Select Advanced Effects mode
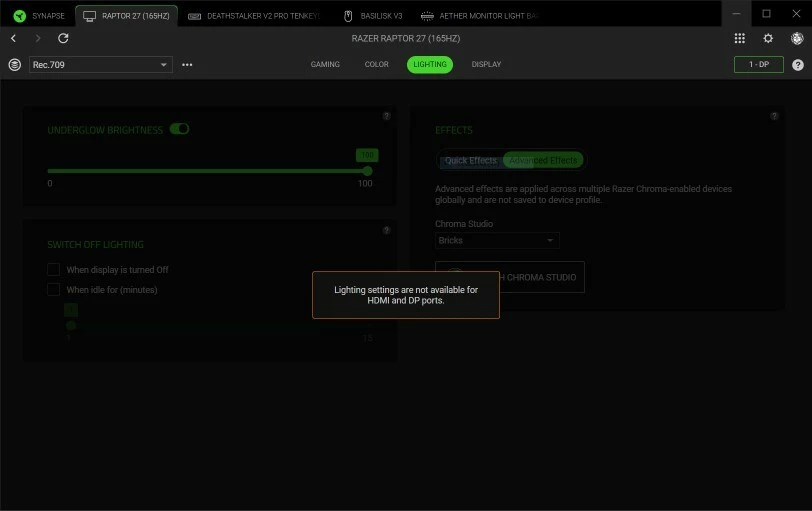This screenshot has height=511, width=812. coord(543,160)
